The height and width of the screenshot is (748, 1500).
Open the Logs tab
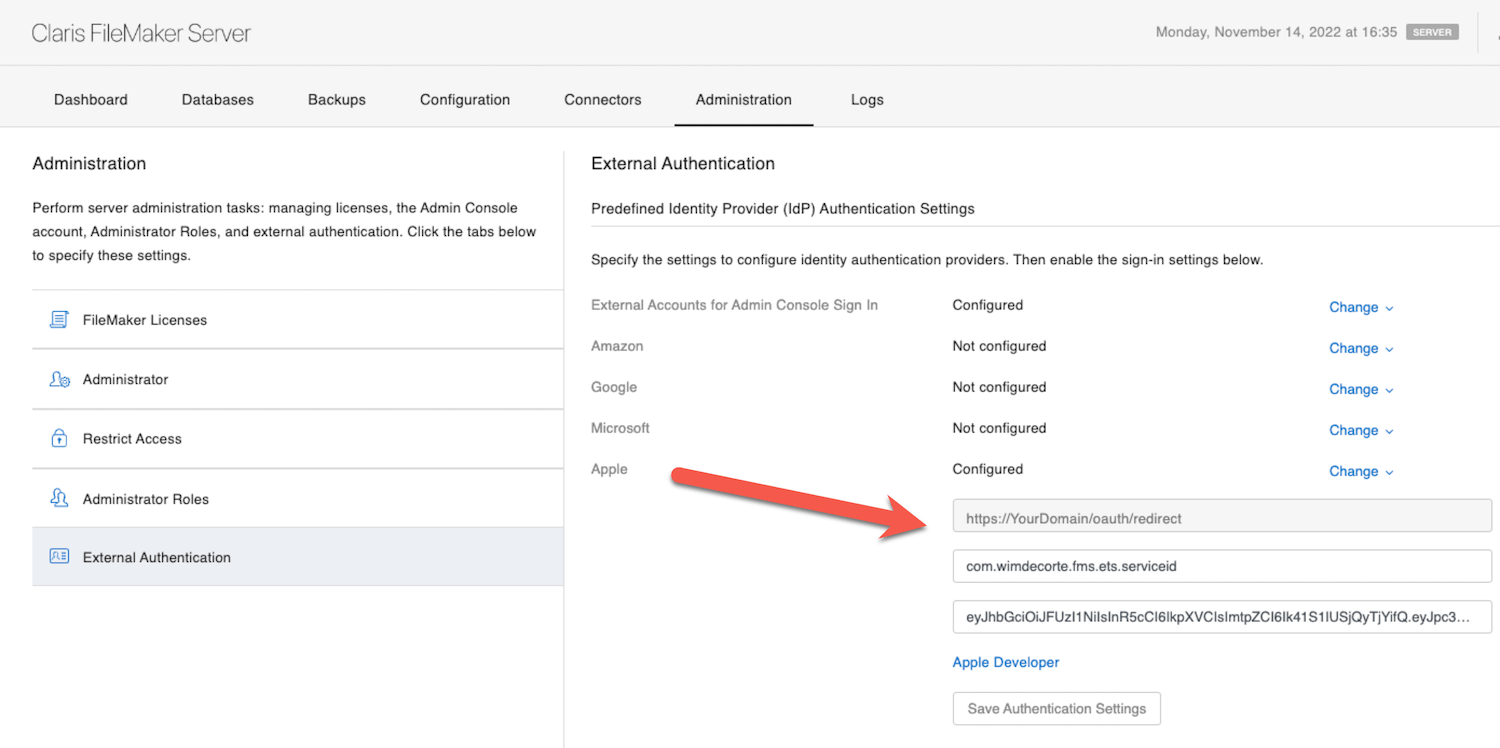(x=867, y=100)
